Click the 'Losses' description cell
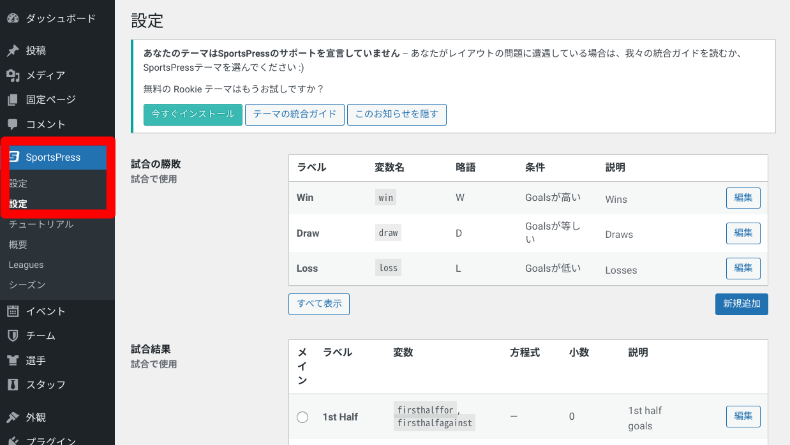Viewport: 790px width, 445px height. (x=621, y=270)
